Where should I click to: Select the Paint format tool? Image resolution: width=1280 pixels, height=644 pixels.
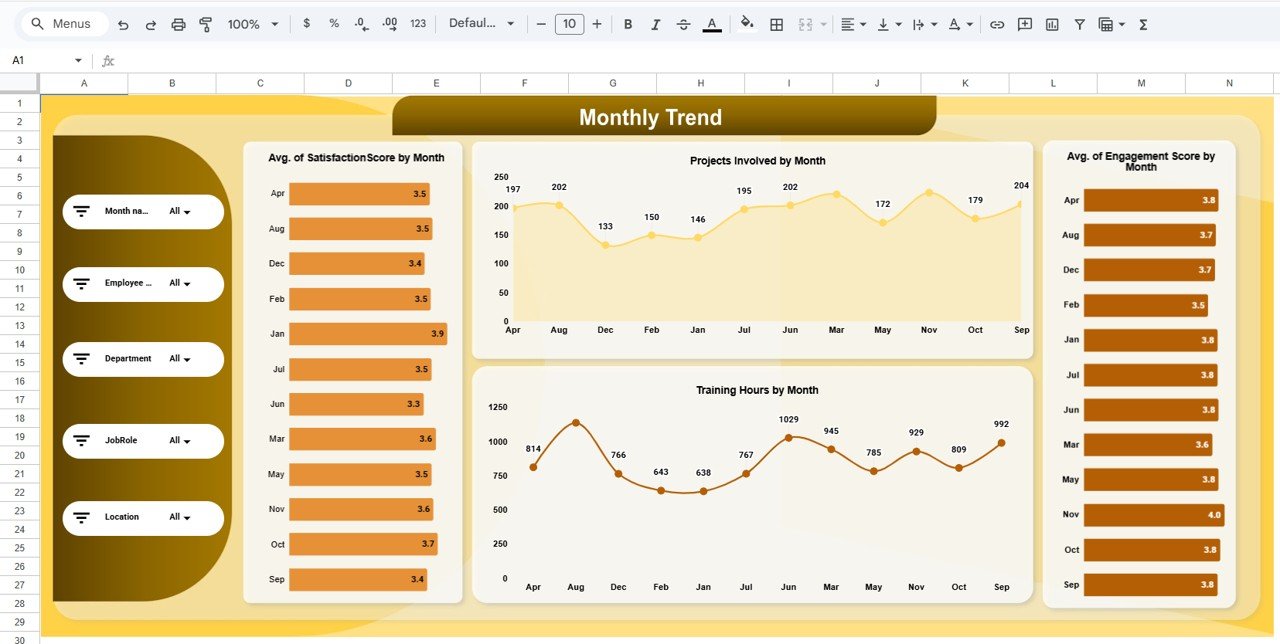pyautogui.click(x=205, y=23)
